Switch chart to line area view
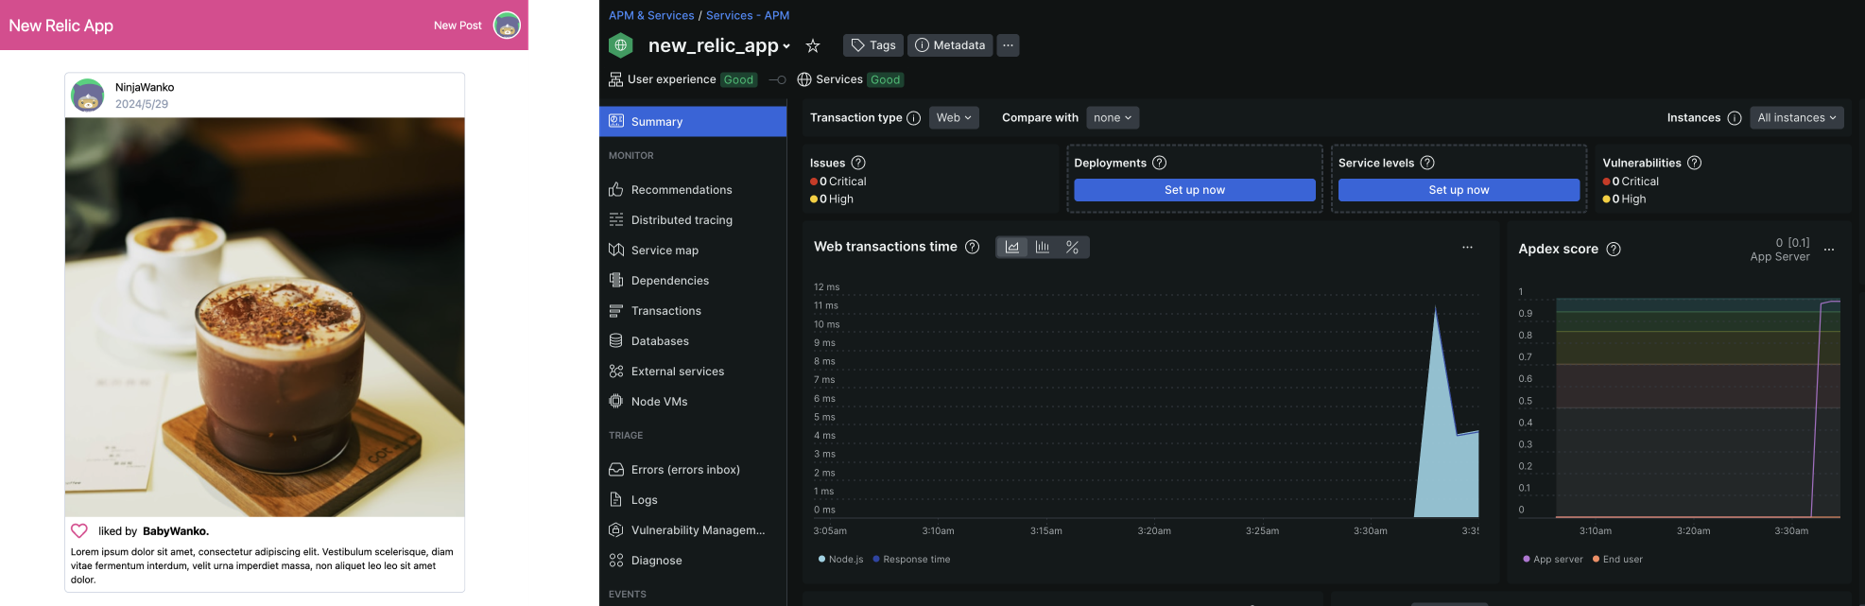1865x606 pixels. pyautogui.click(x=1012, y=247)
